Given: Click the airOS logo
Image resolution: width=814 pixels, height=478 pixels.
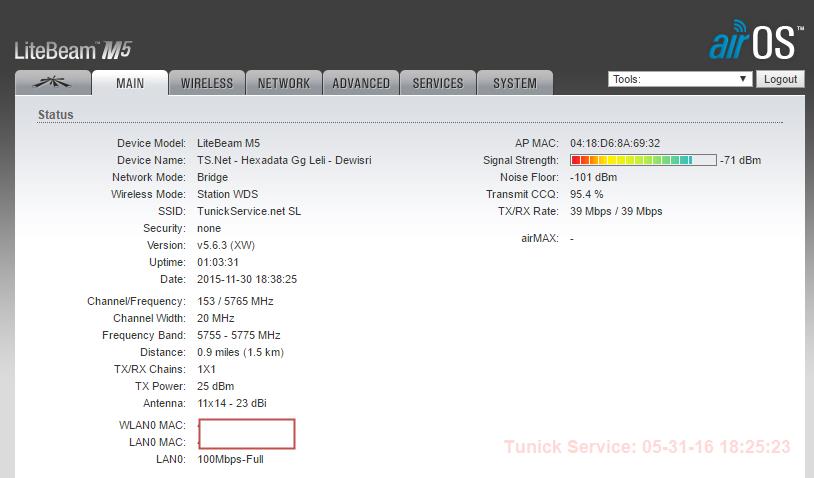Looking at the screenshot, I should tap(756, 40).
